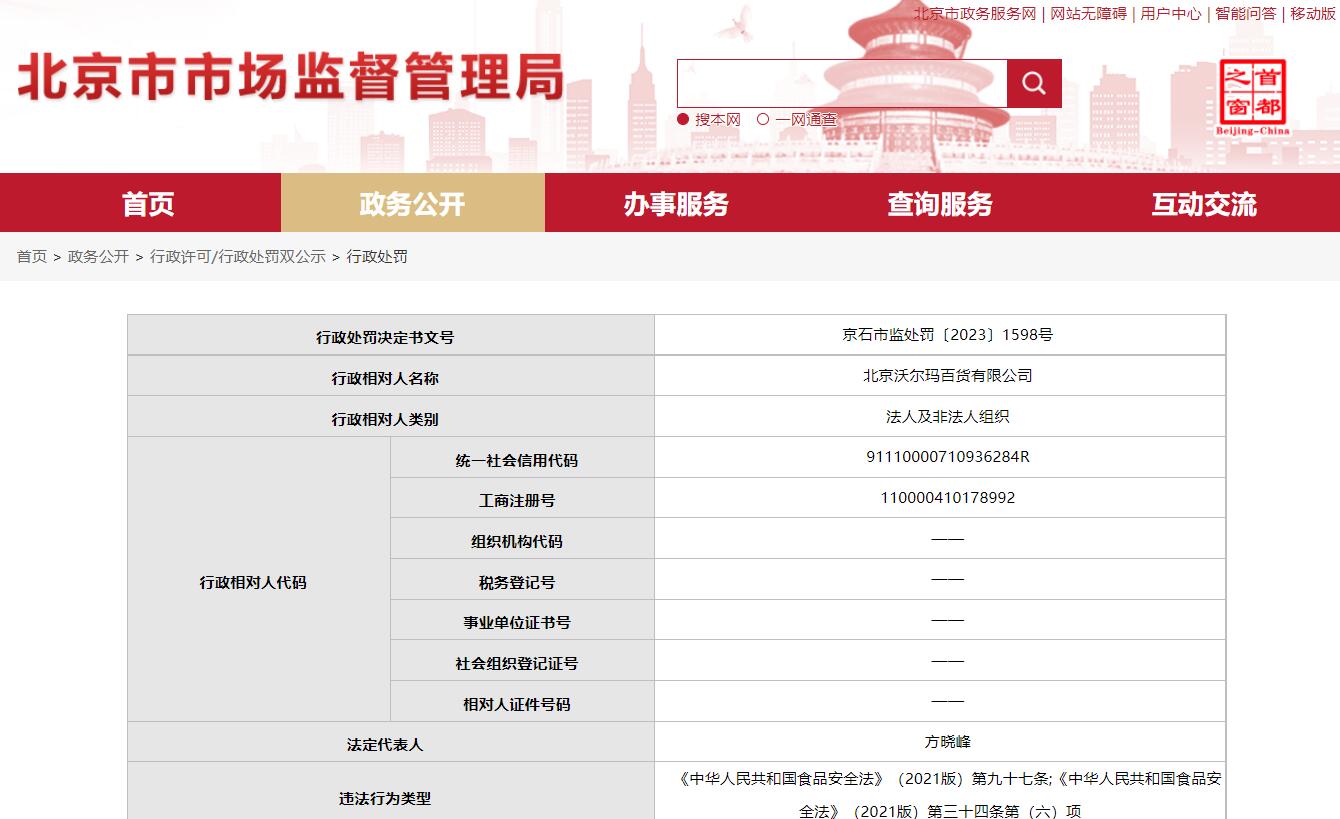Open the 政务公开 navigation tab
The image size is (1340, 819).
[413, 203]
